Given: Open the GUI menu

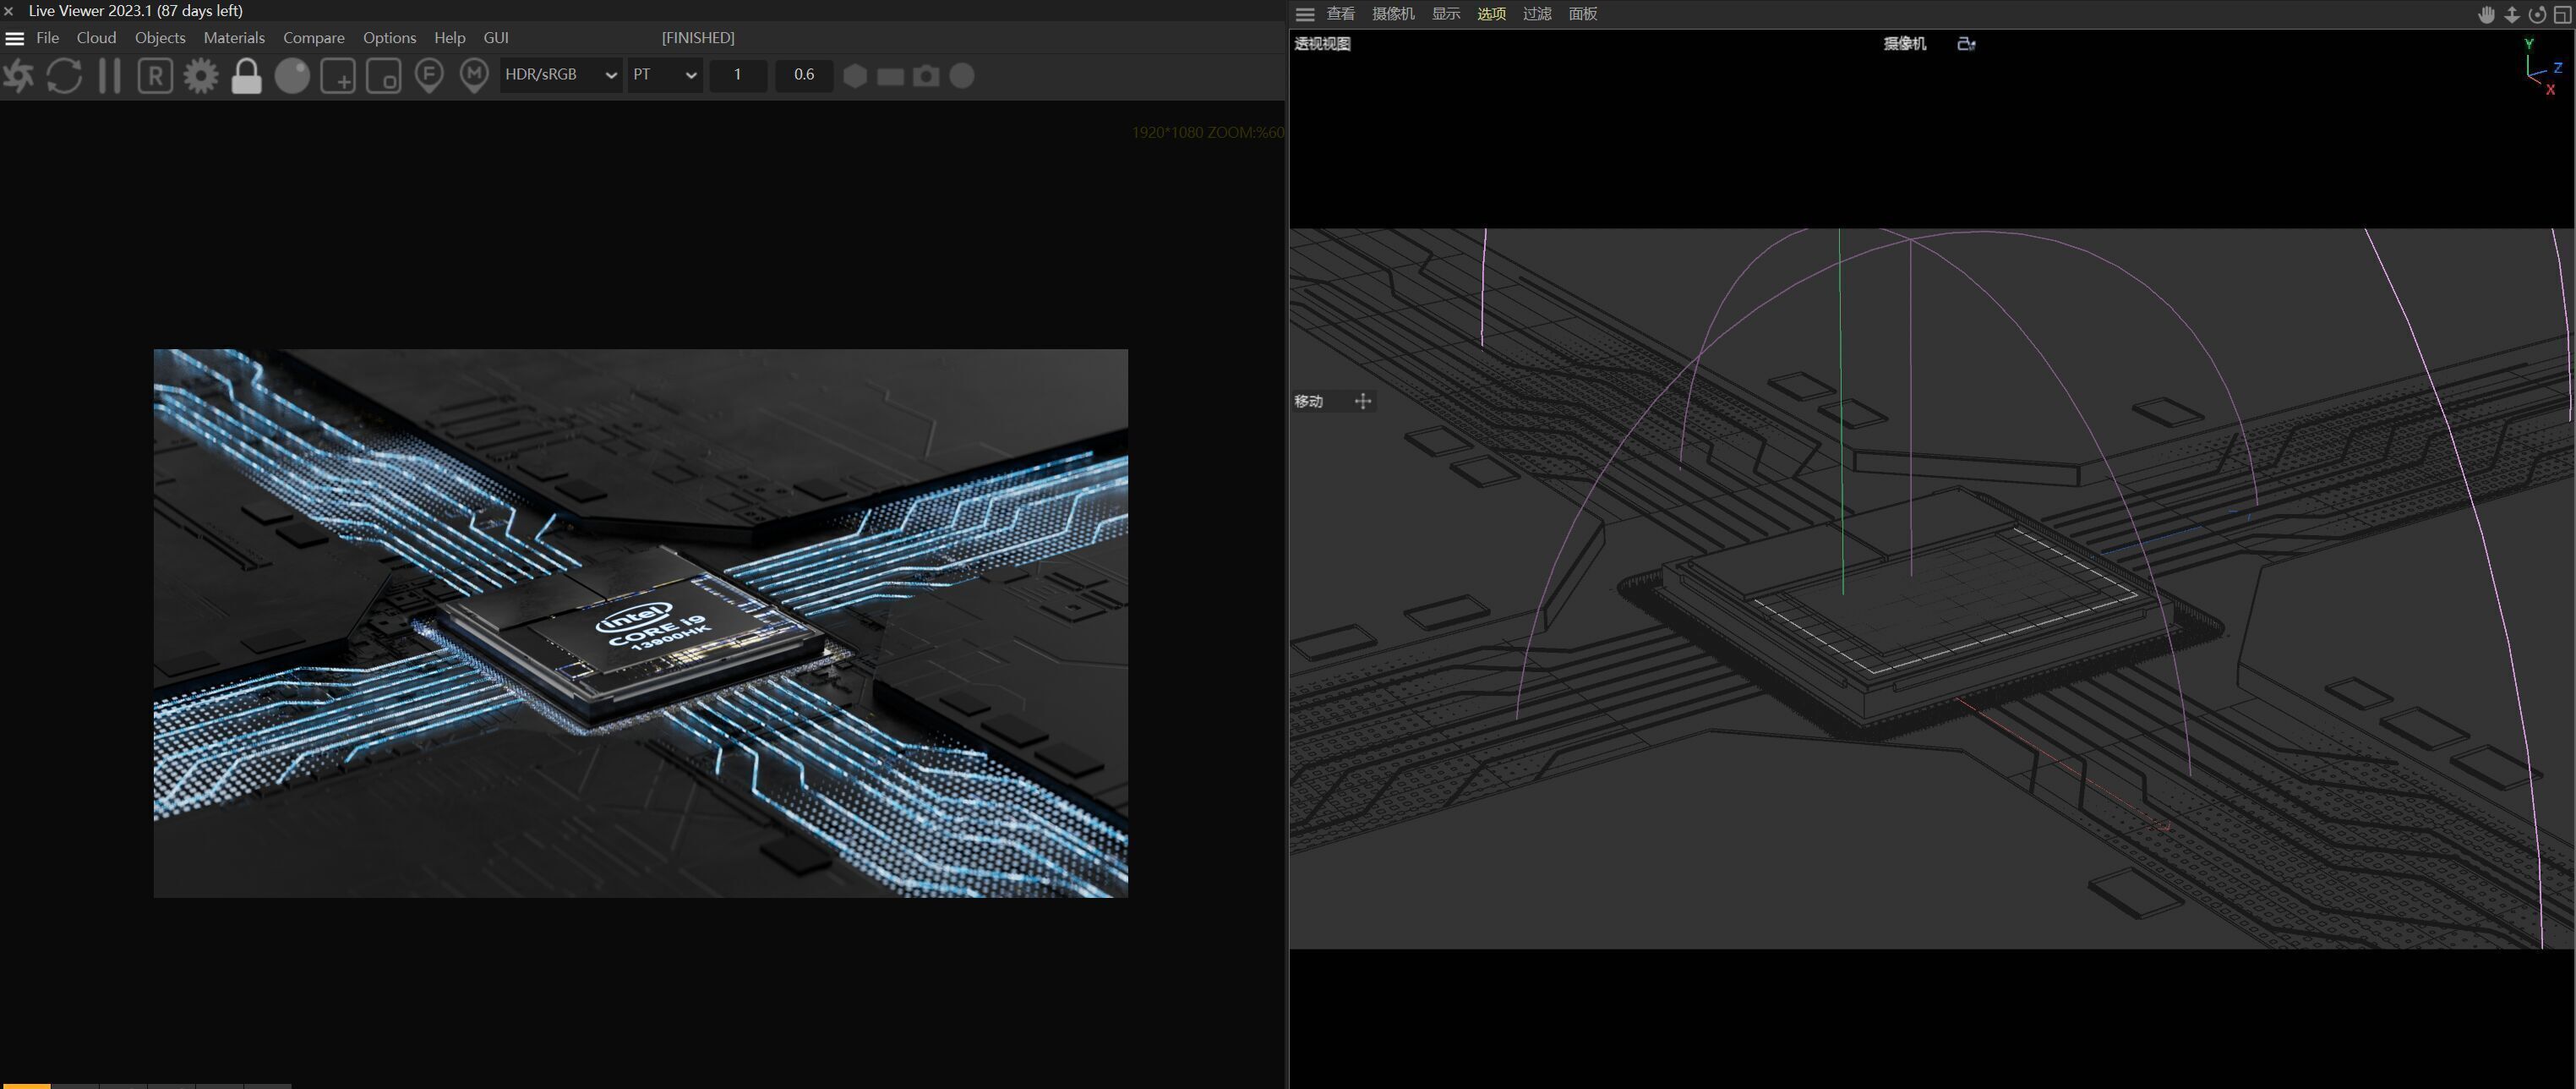Looking at the screenshot, I should pyautogui.click(x=496, y=38).
